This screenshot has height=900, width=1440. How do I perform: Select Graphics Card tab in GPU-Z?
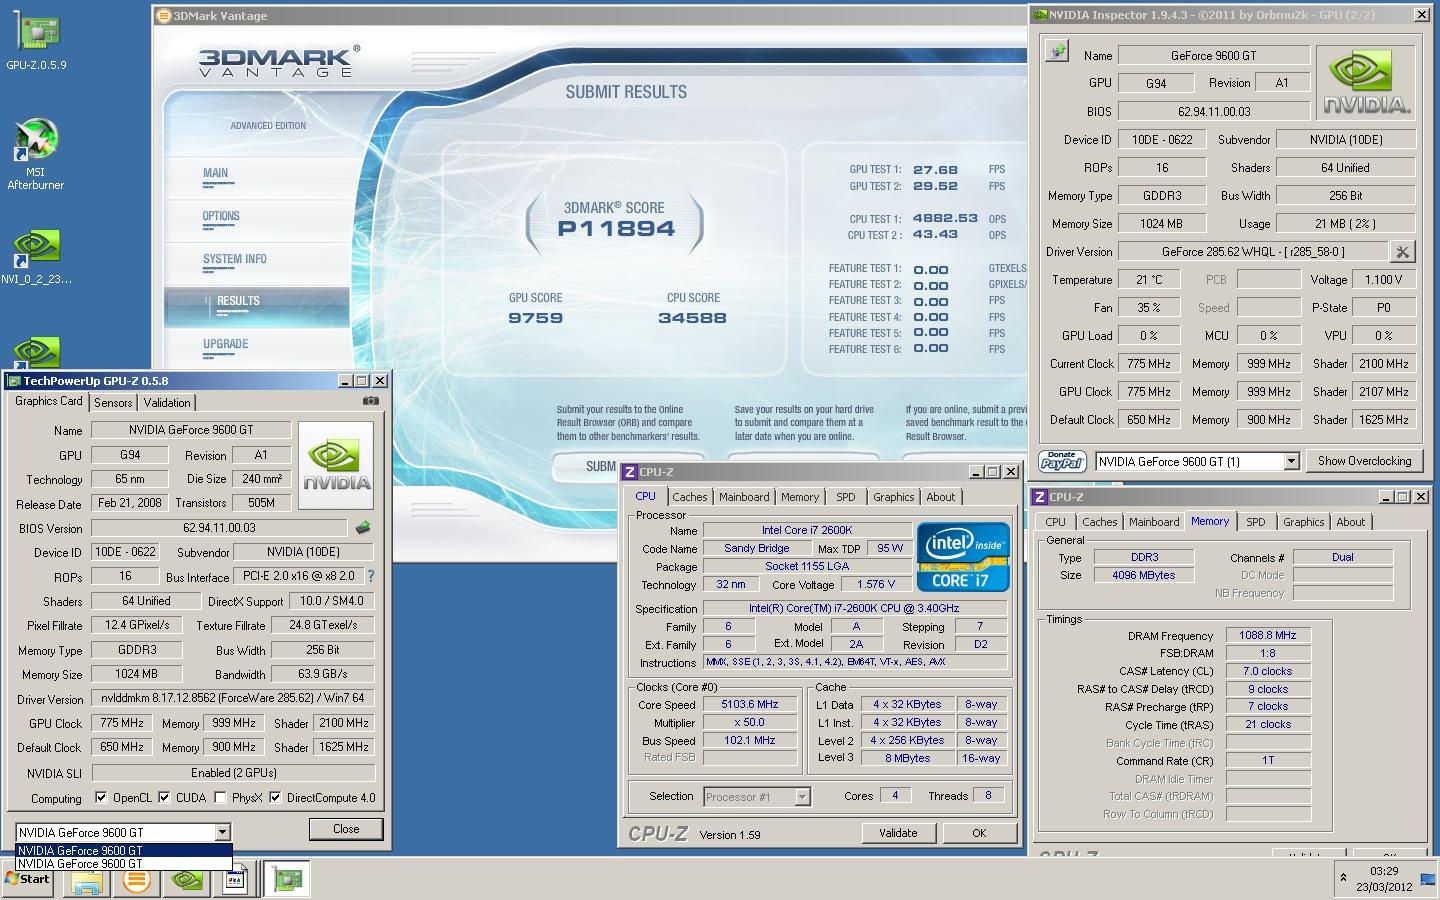(x=49, y=401)
